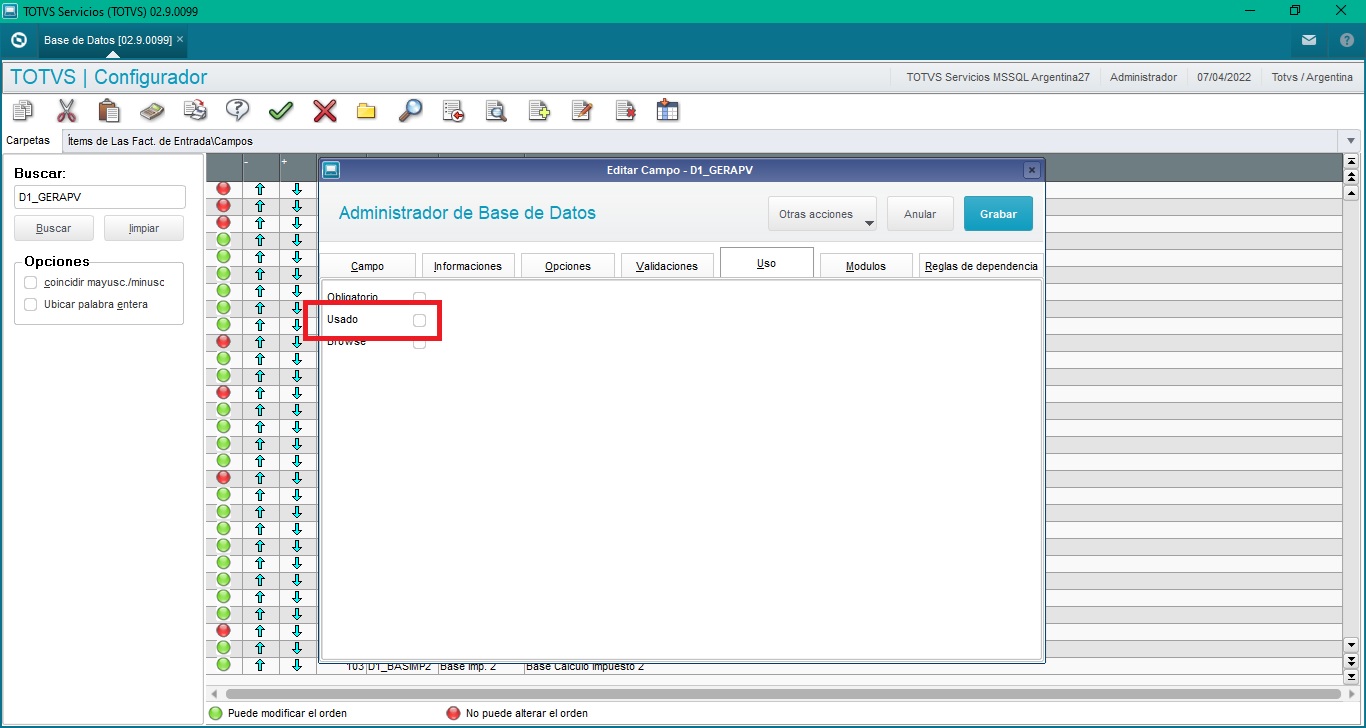Open the Otras acciones dropdown
The width and height of the screenshot is (1366, 728).
click(x=821, y=214)
